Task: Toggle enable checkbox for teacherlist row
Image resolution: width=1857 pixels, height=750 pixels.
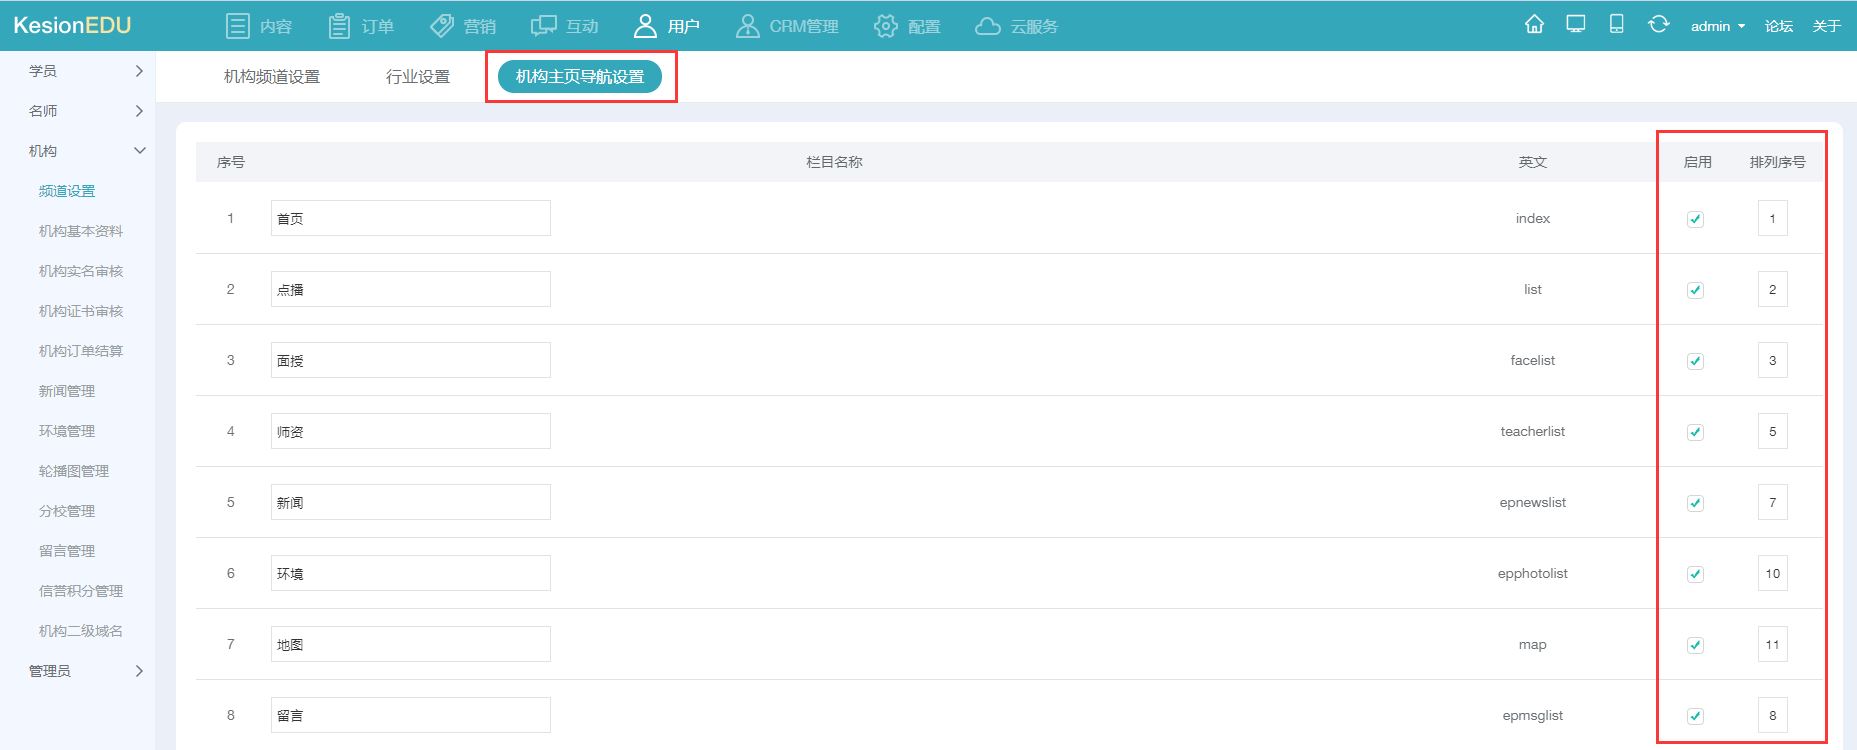Action: click(x=1695, y=432)
